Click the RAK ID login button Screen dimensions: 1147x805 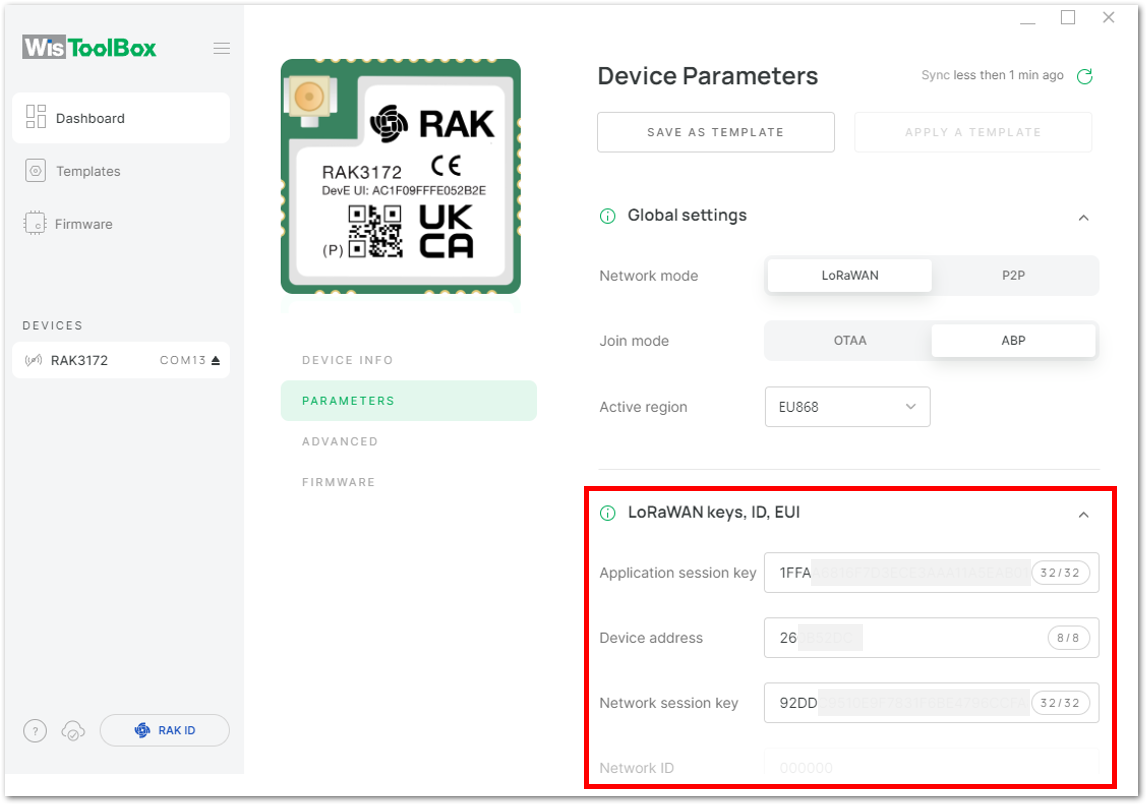point(165,730)
